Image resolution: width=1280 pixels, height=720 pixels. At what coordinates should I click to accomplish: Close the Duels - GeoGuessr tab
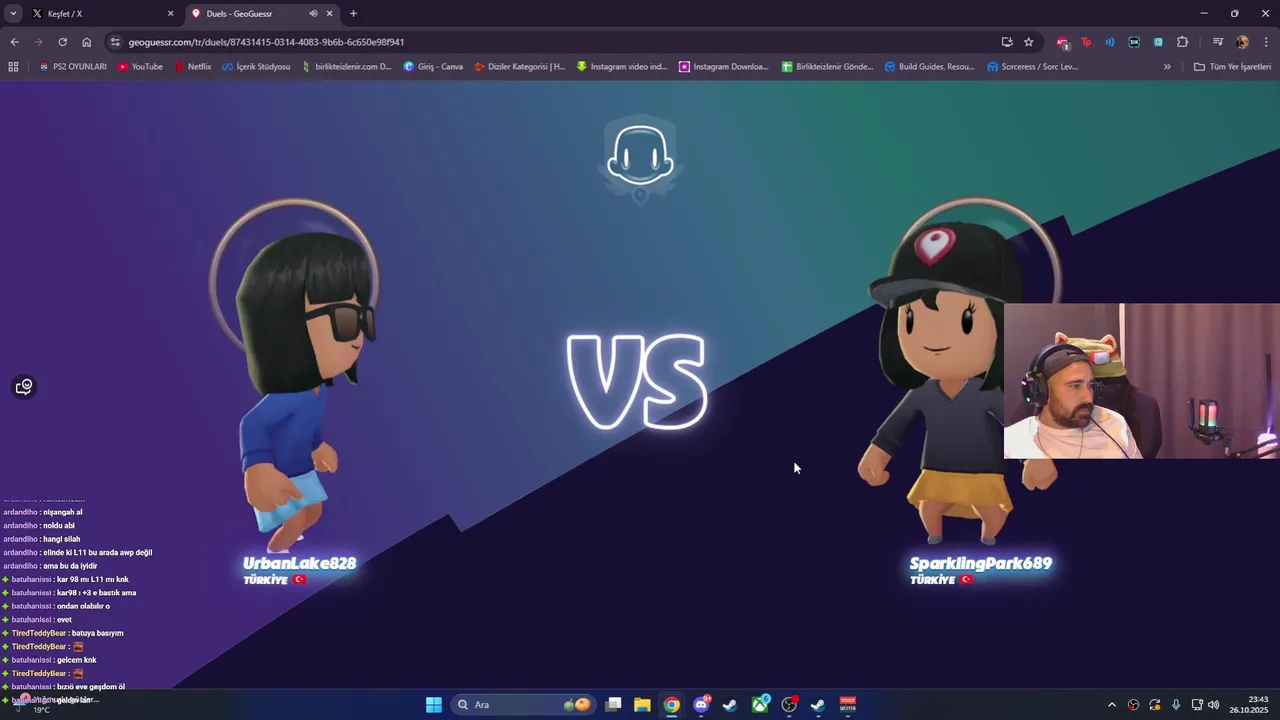point(329,14)
